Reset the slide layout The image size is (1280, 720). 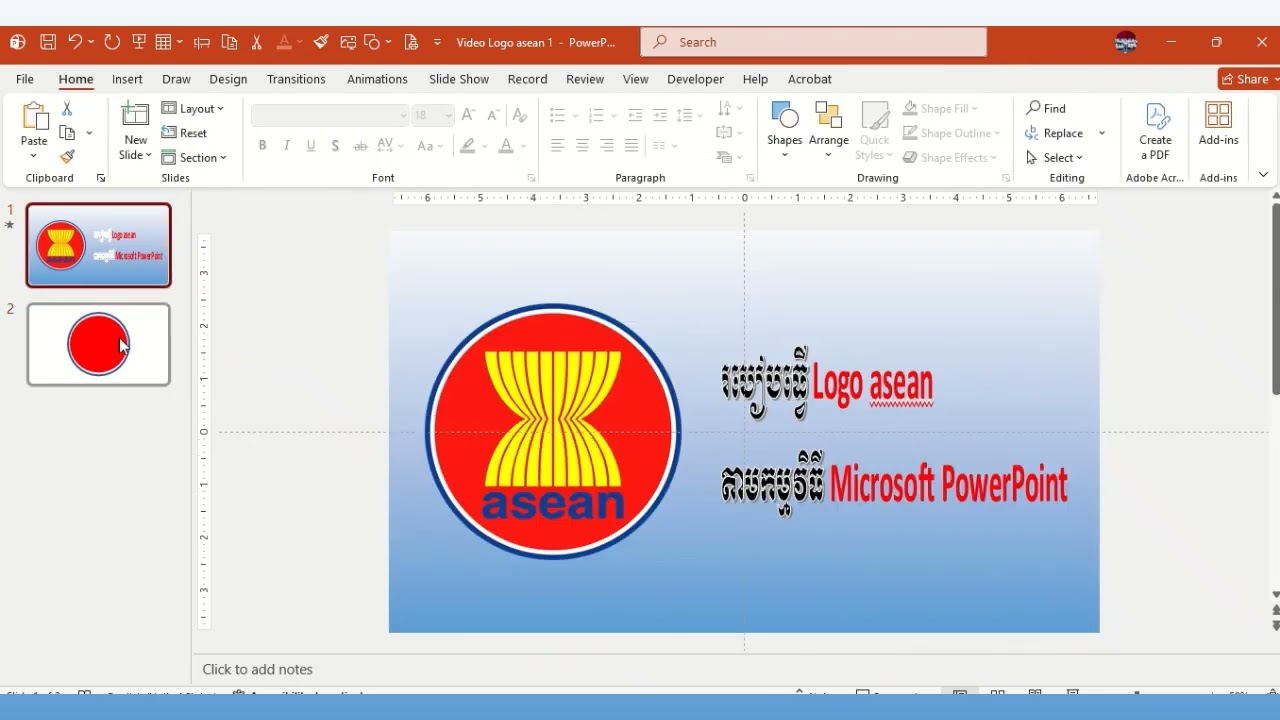point(185,133)
